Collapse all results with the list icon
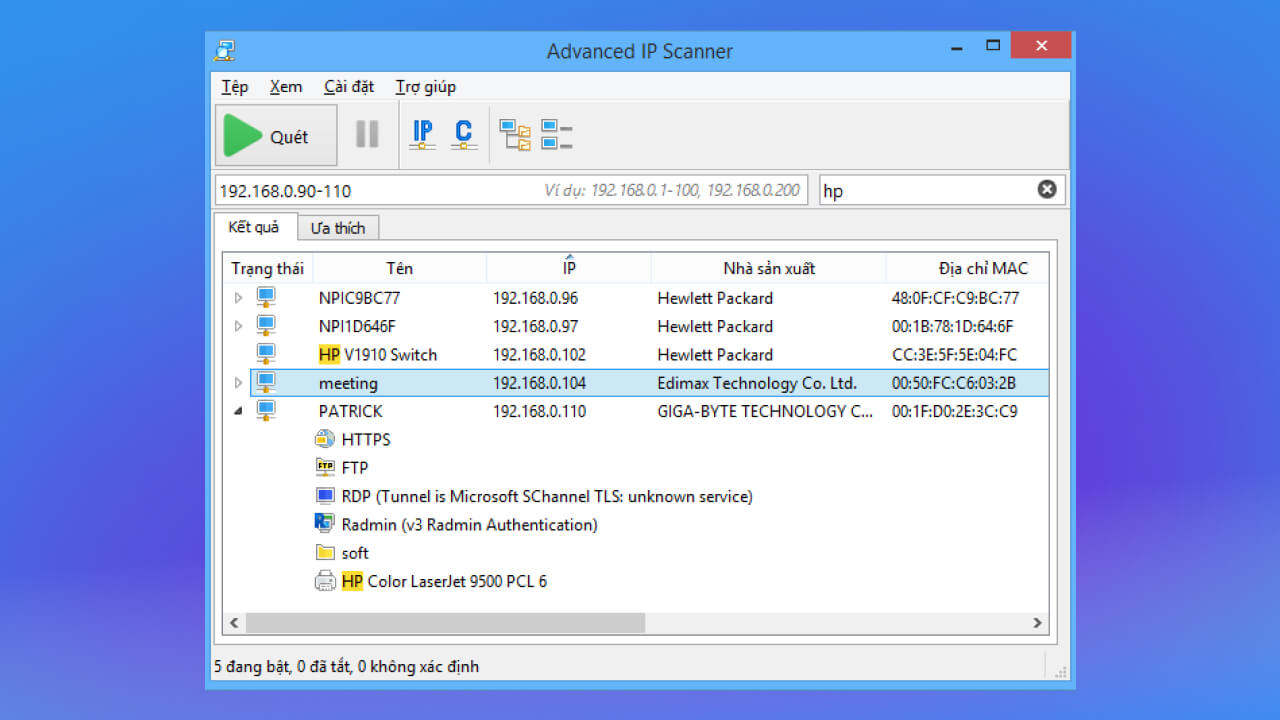This screenshot has width=1280, height=720. pos(556,135)
